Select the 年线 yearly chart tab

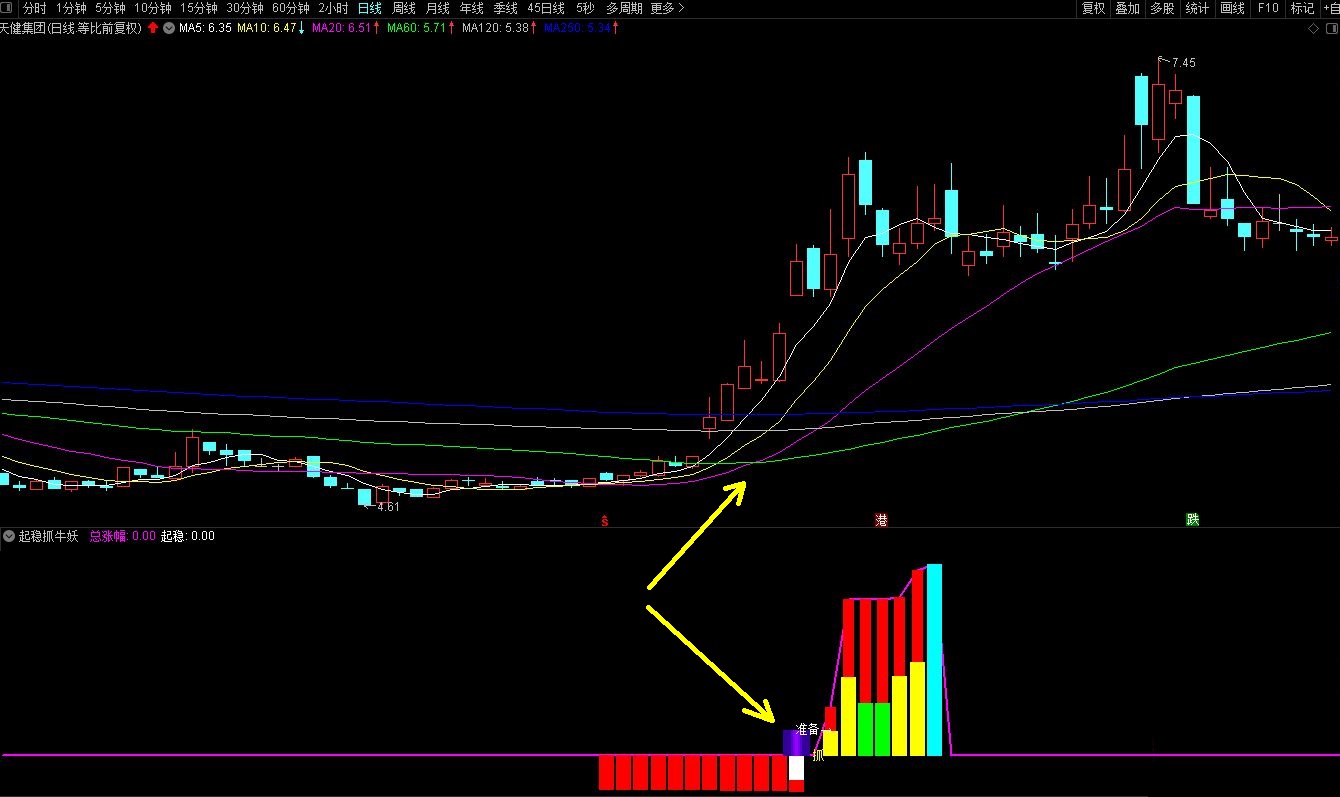471,8
